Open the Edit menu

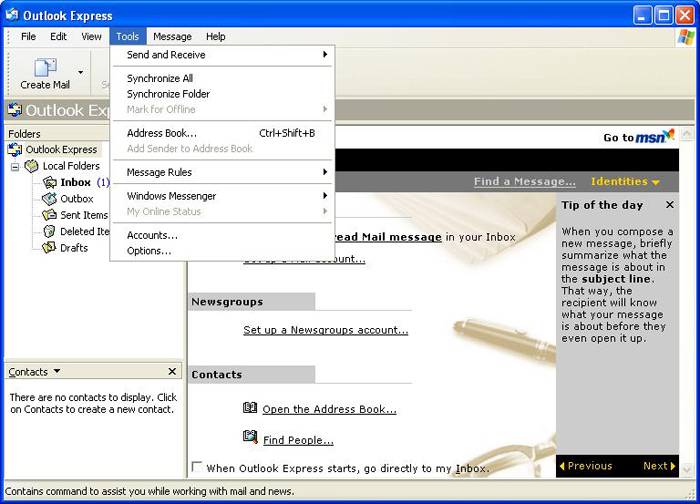point(58,37)
